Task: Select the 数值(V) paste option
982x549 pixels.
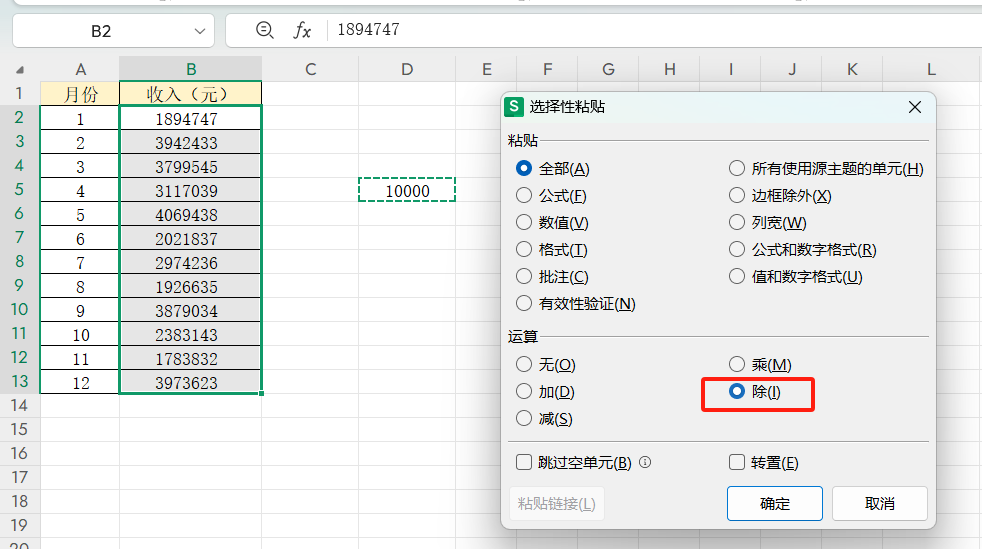Action: tap(524, 222)
